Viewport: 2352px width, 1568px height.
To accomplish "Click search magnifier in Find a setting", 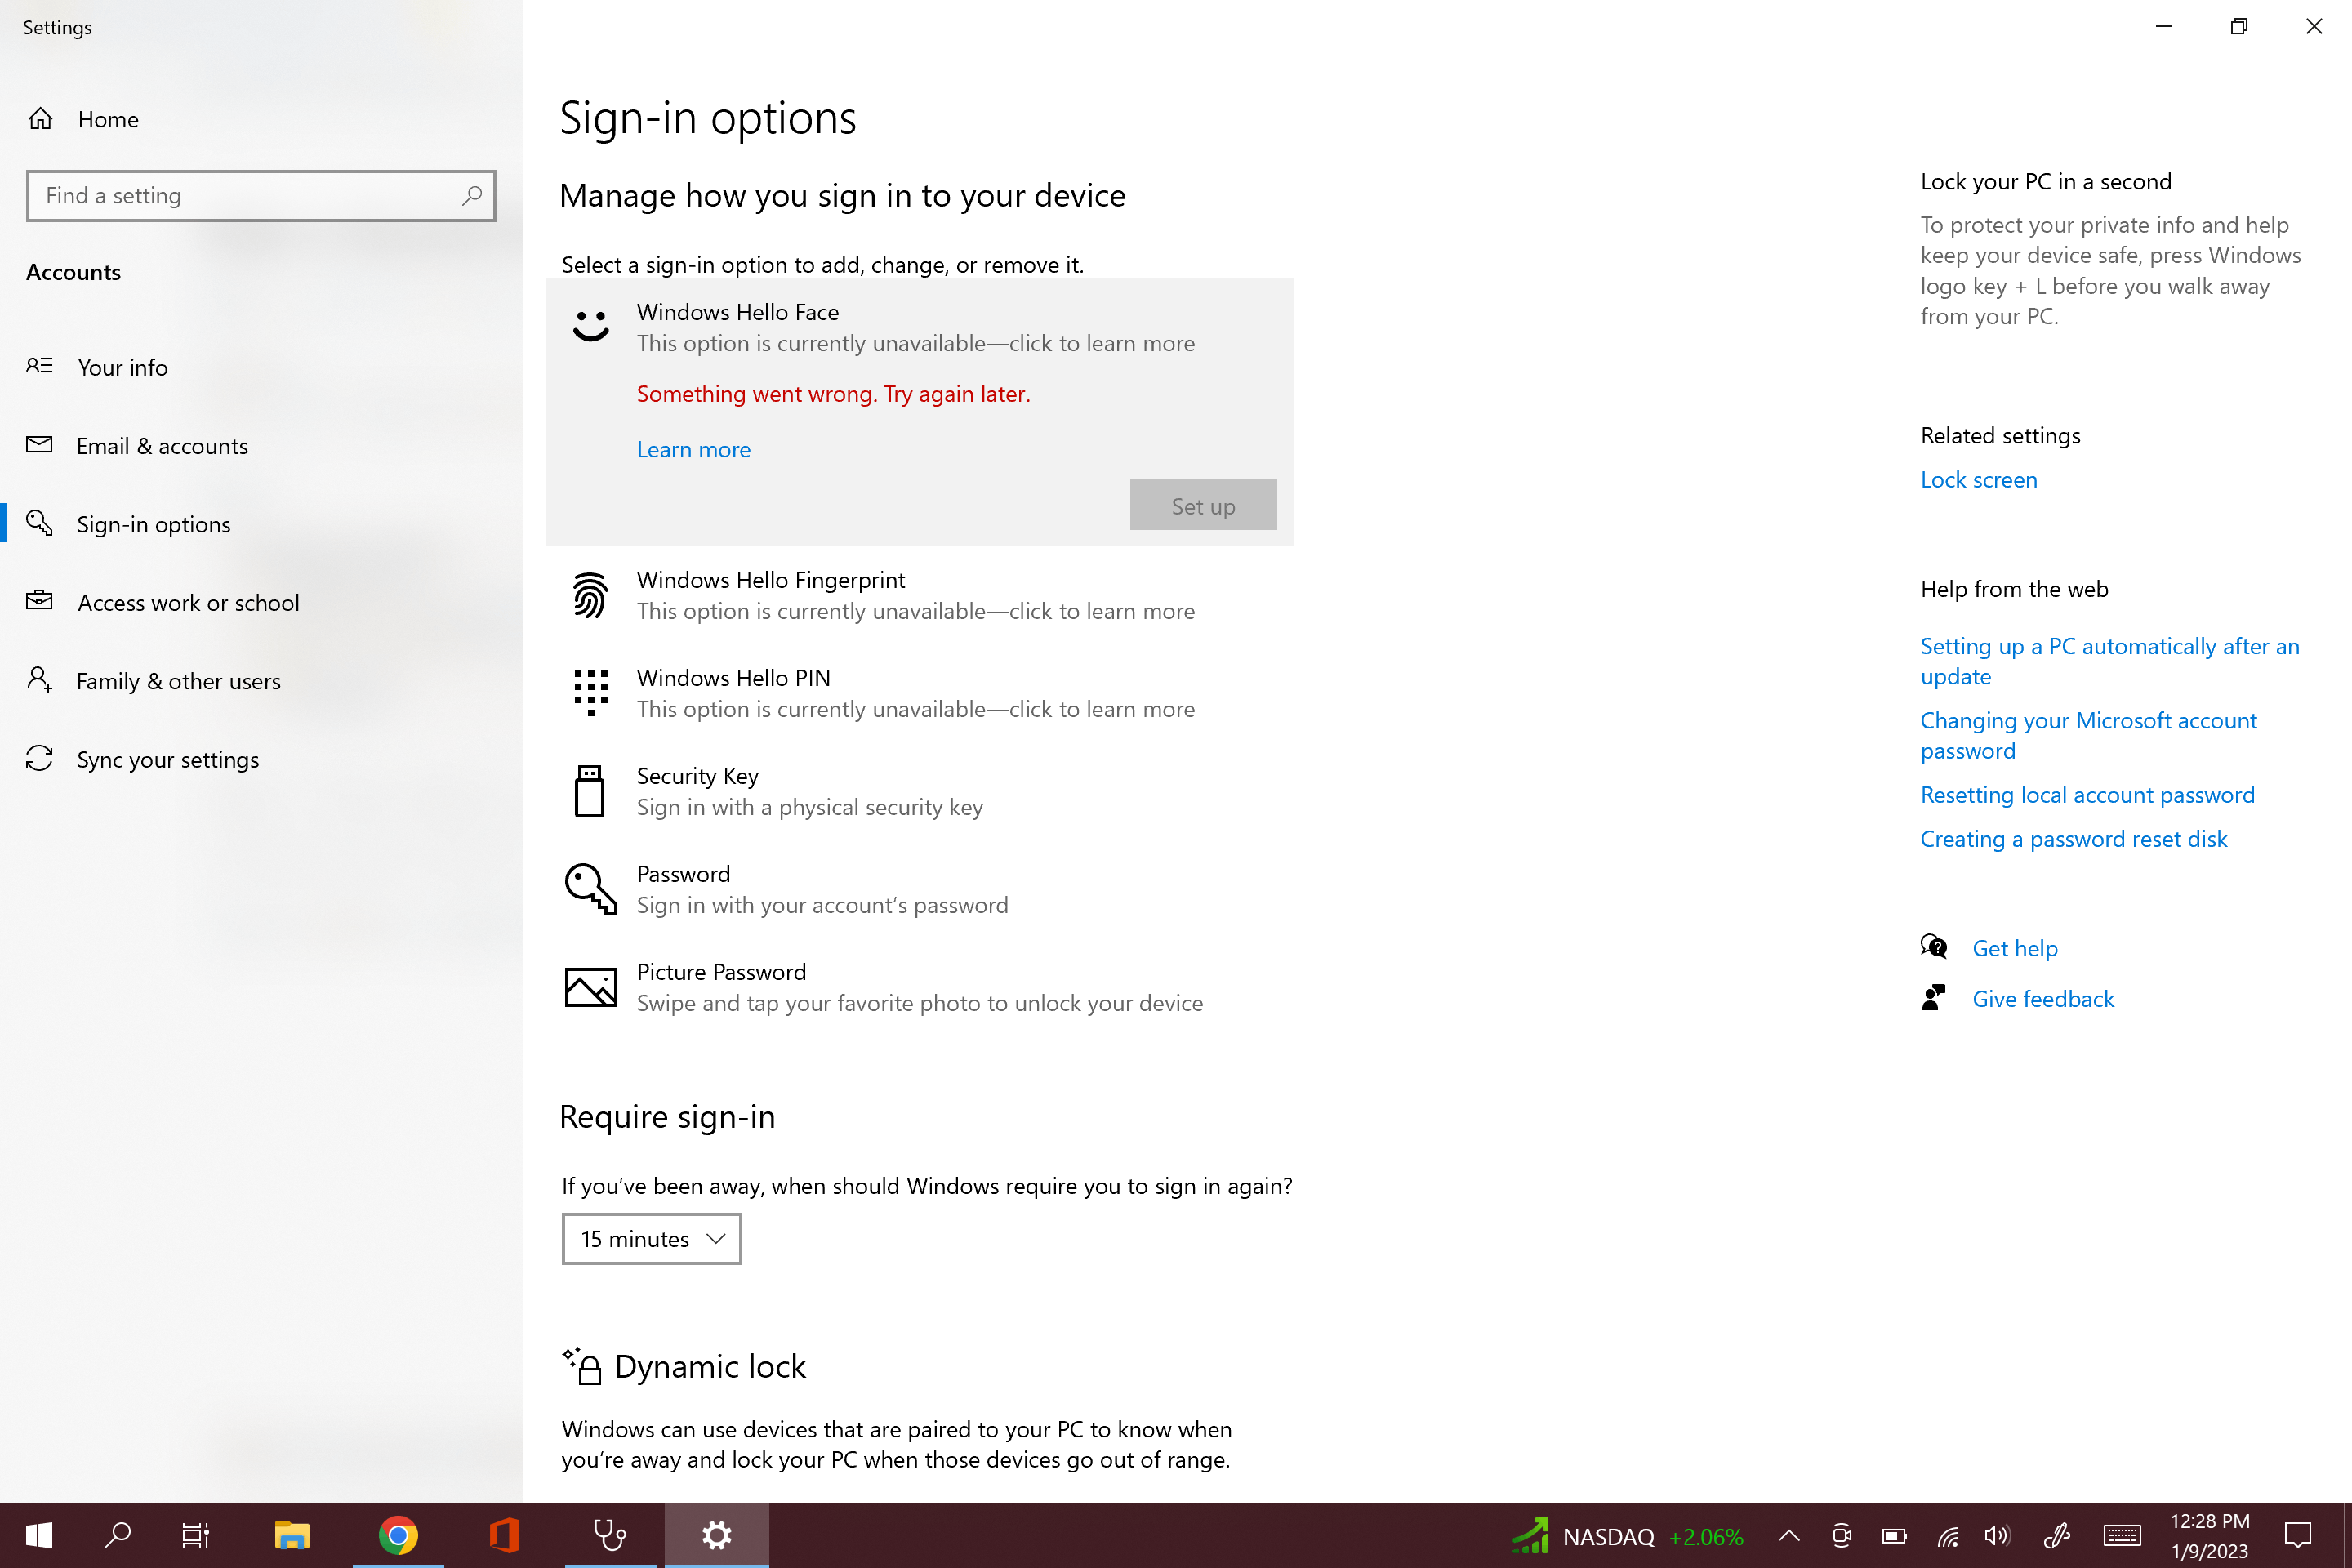I will pyautogui.click(x=472, y=195).
